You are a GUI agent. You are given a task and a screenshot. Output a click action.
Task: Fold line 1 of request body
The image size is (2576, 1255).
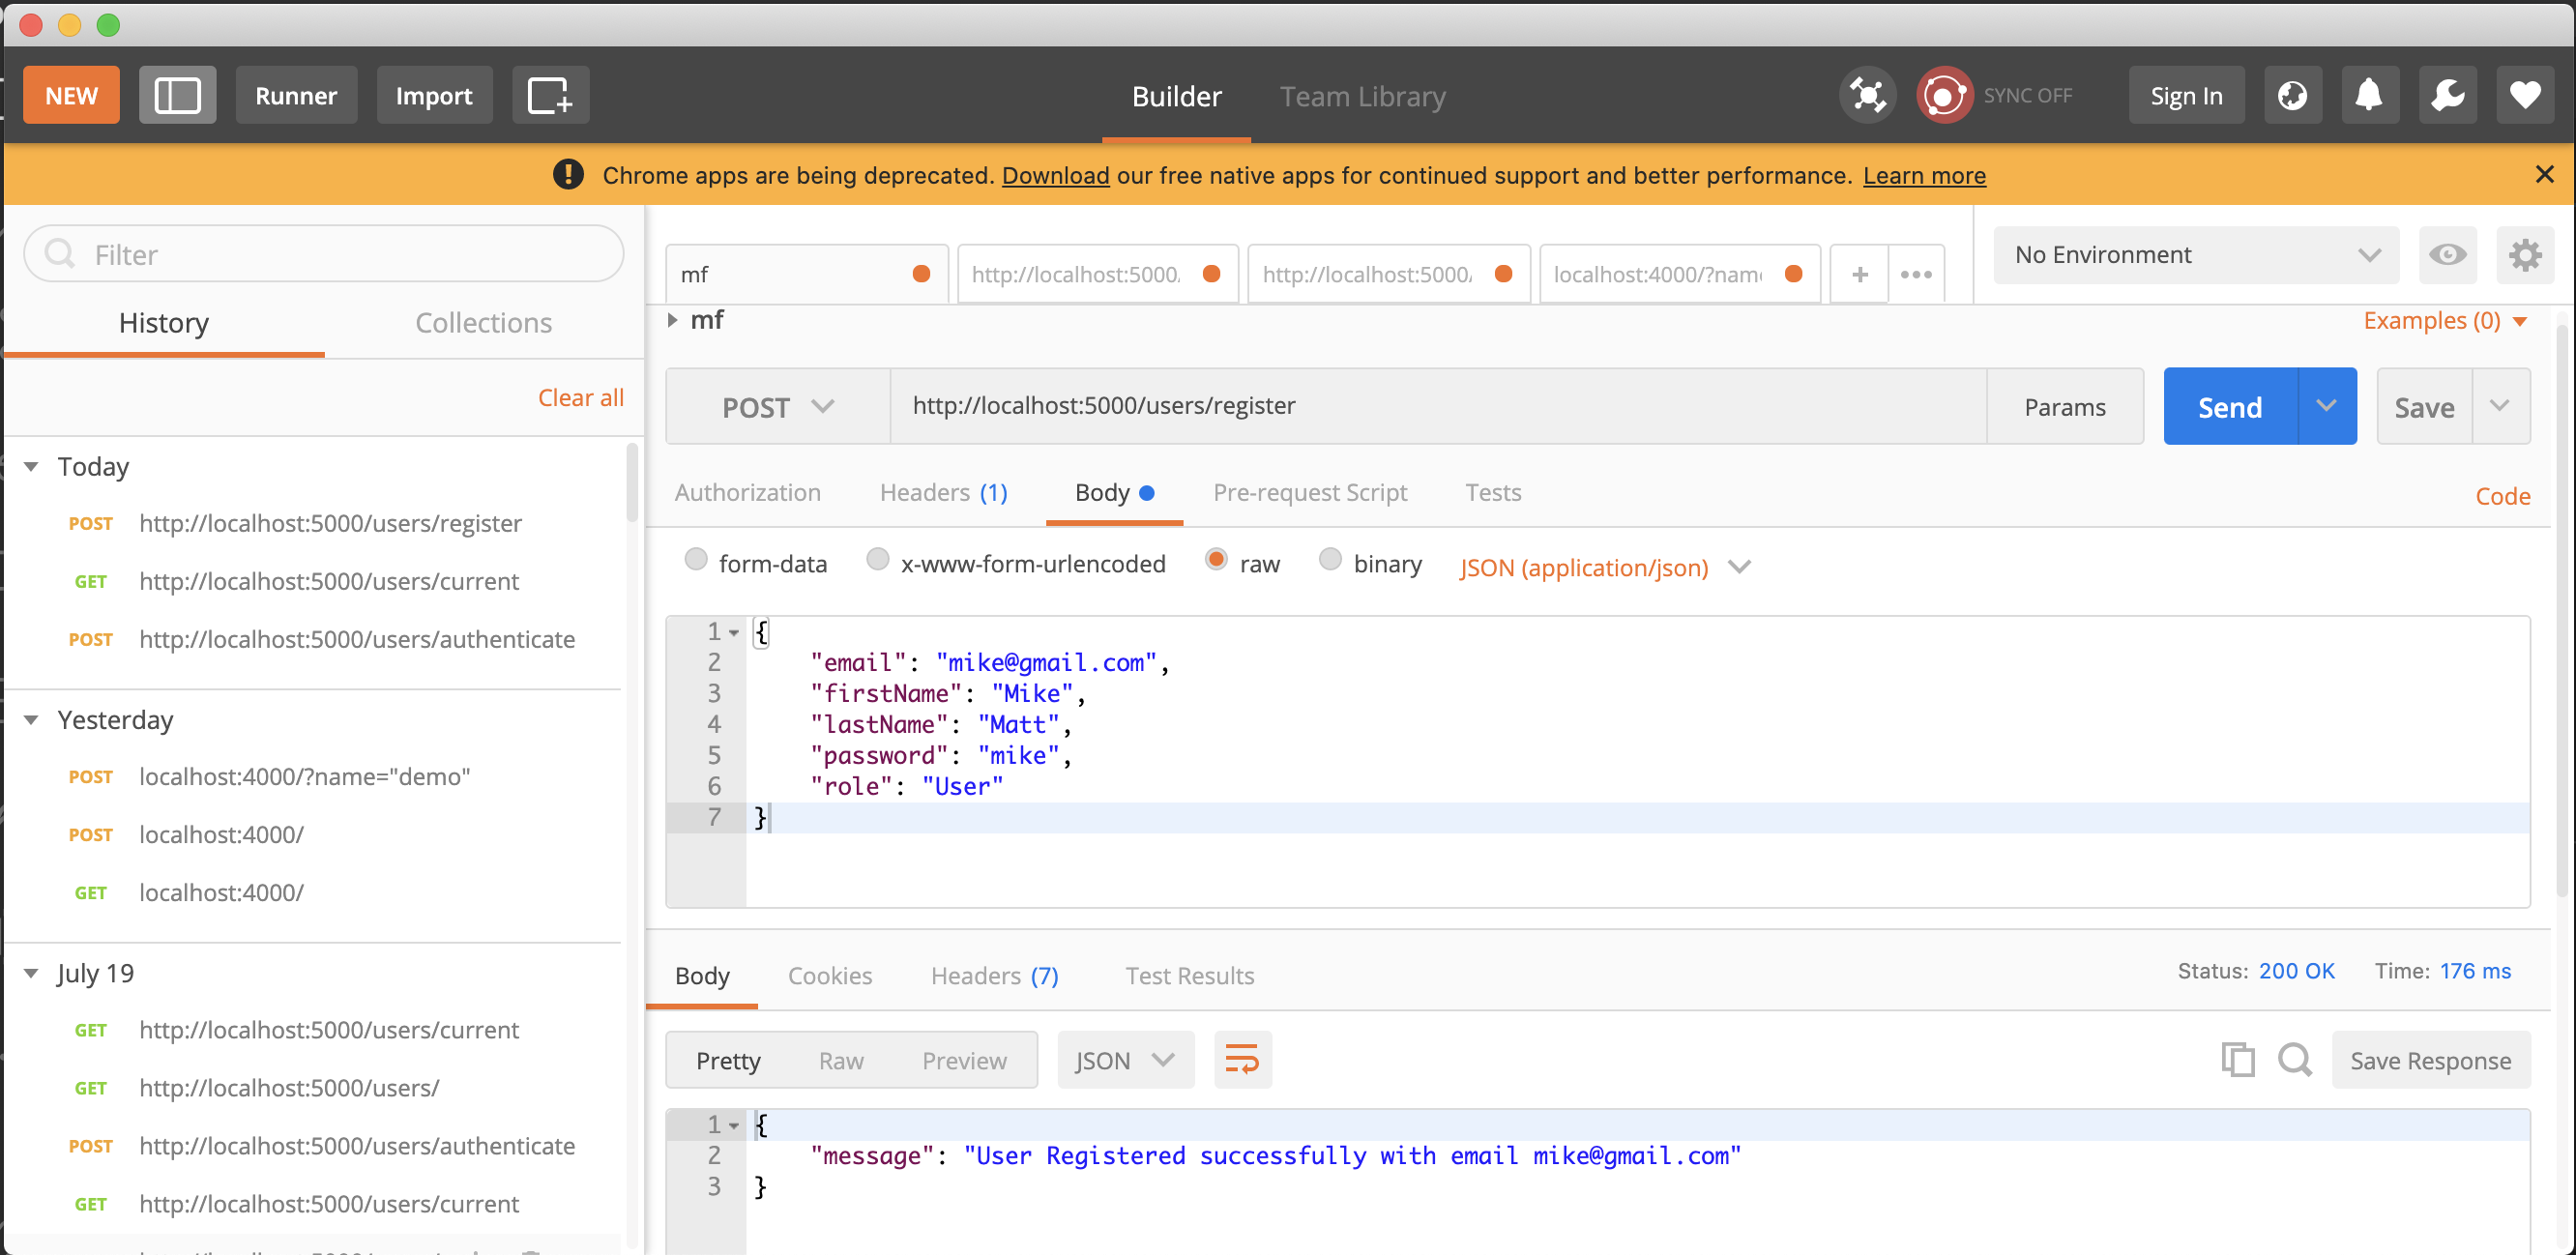pyautogui.click(x=734, y=632)
